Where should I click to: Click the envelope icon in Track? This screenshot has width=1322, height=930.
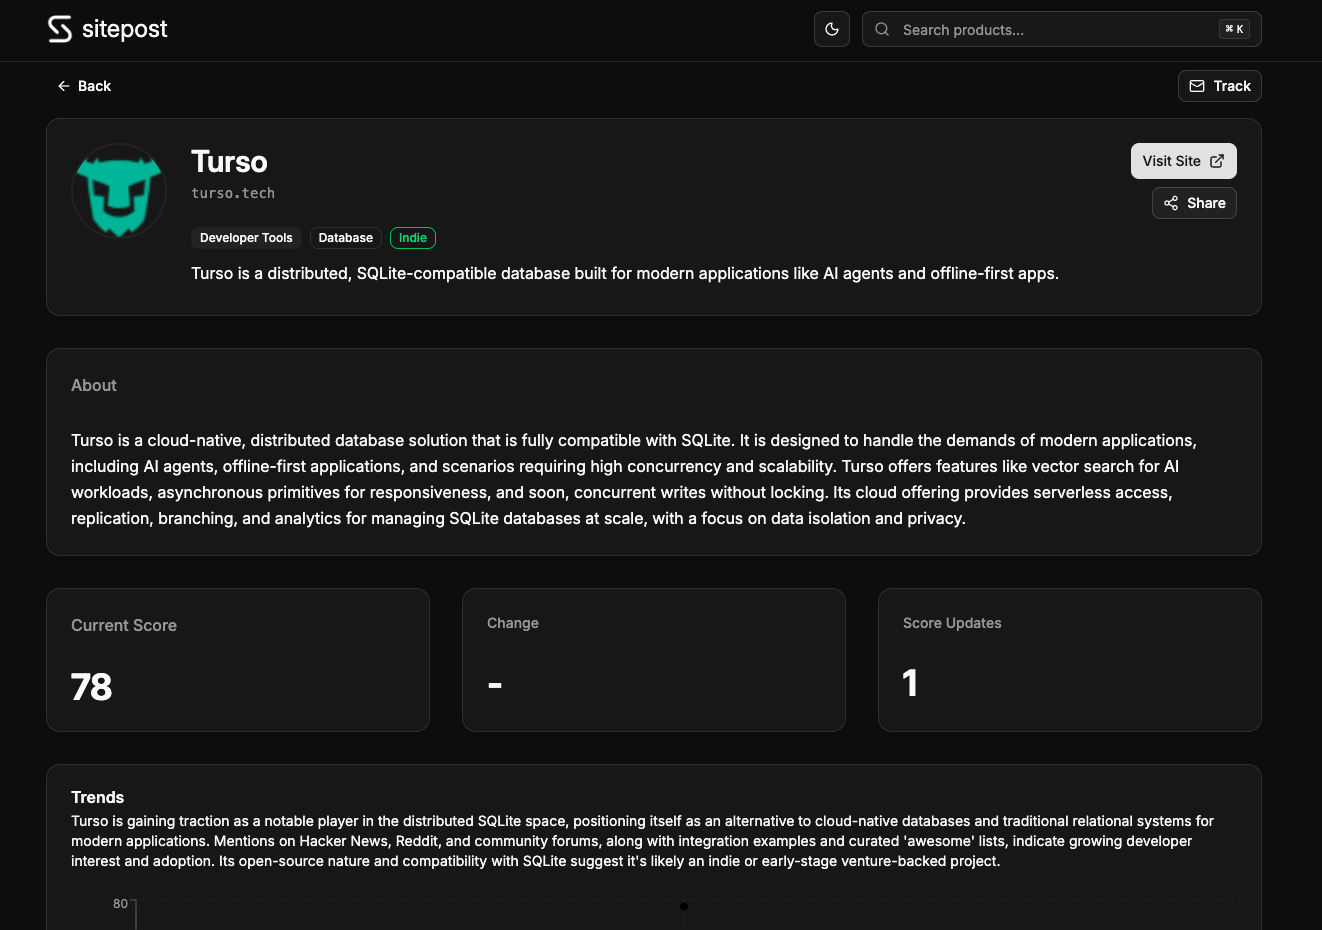[x=1197, y=86]
